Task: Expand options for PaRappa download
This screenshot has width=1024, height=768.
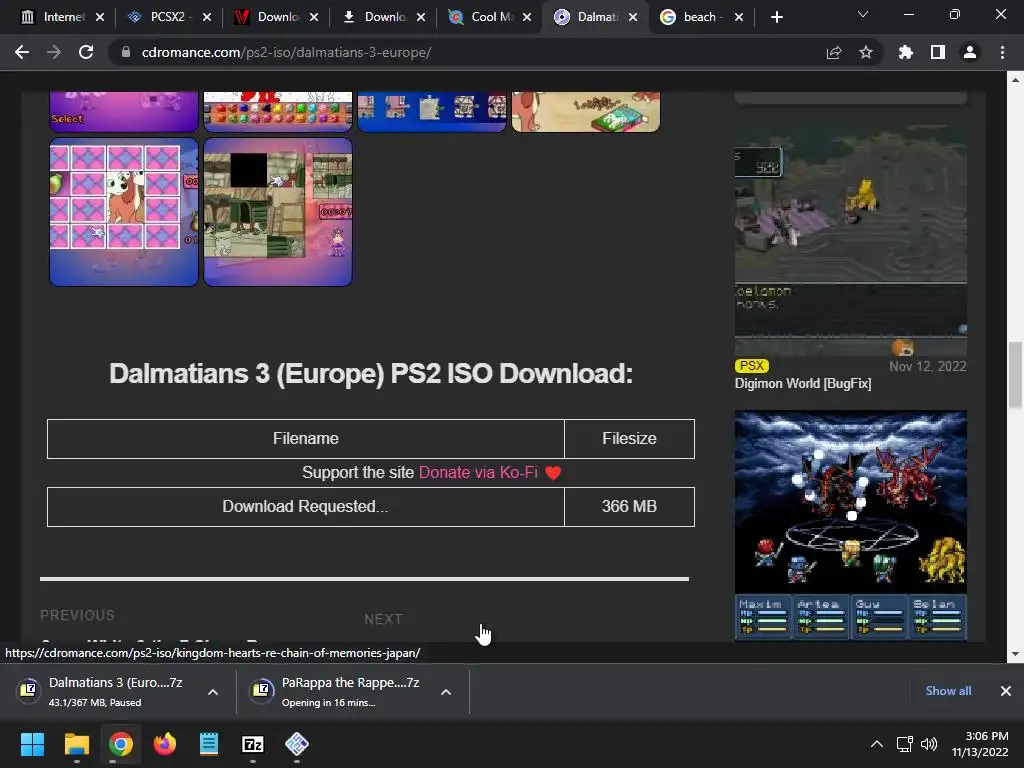Action: click(446, 692)
